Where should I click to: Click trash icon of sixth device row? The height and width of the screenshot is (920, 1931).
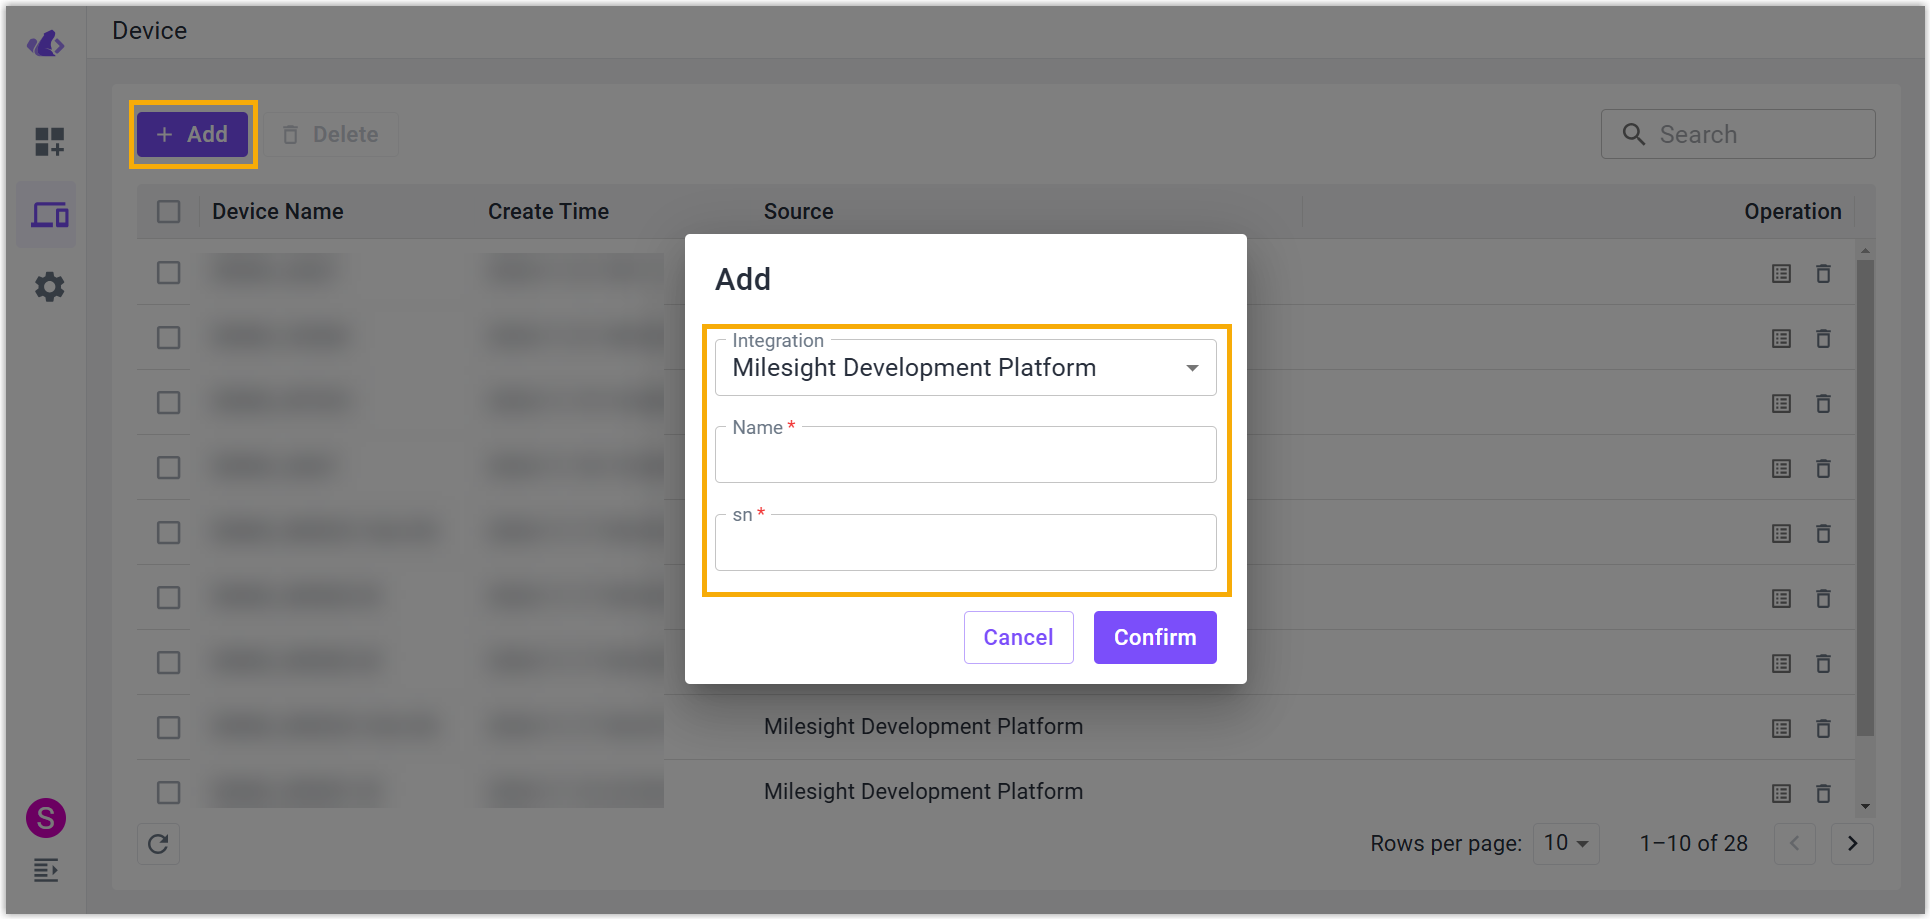(1823, 598)
